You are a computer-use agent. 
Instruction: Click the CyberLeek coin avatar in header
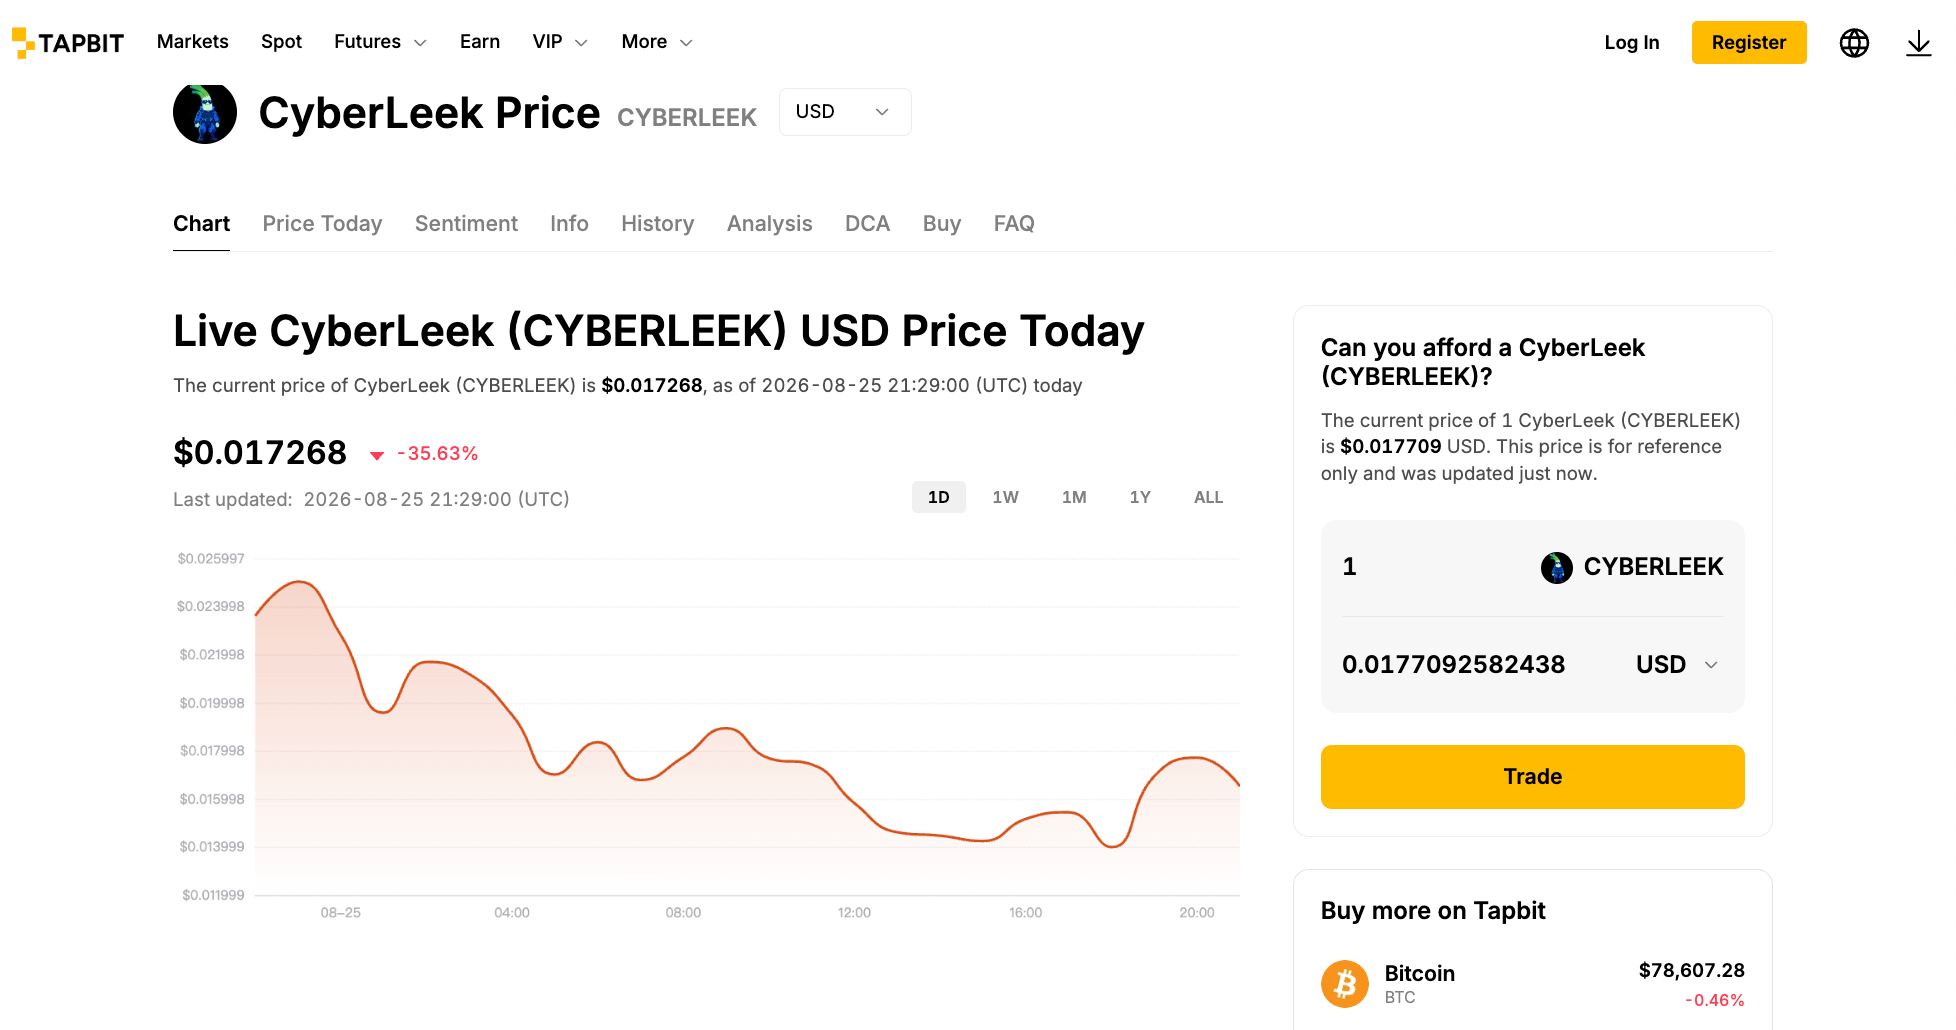coord(205,113)
